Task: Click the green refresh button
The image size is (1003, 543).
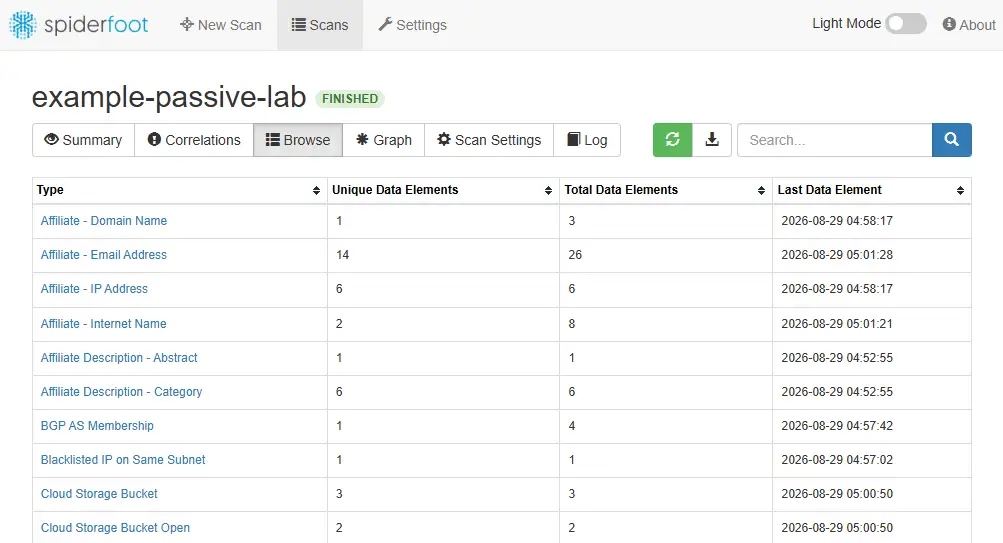Action: [672, 140]
